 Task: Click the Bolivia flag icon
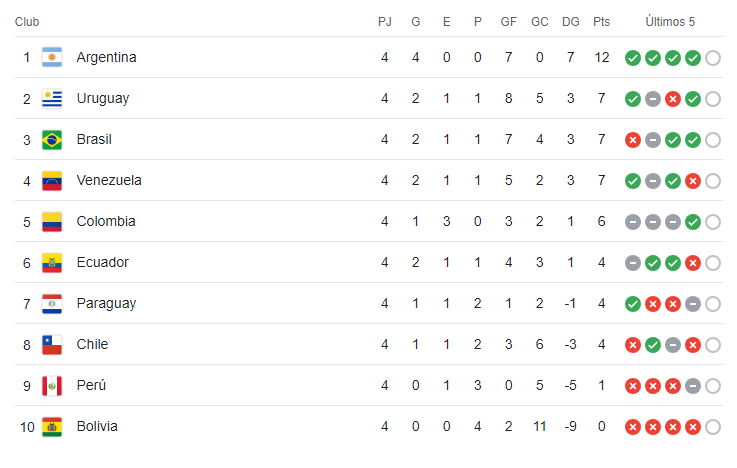click(52, 427)
